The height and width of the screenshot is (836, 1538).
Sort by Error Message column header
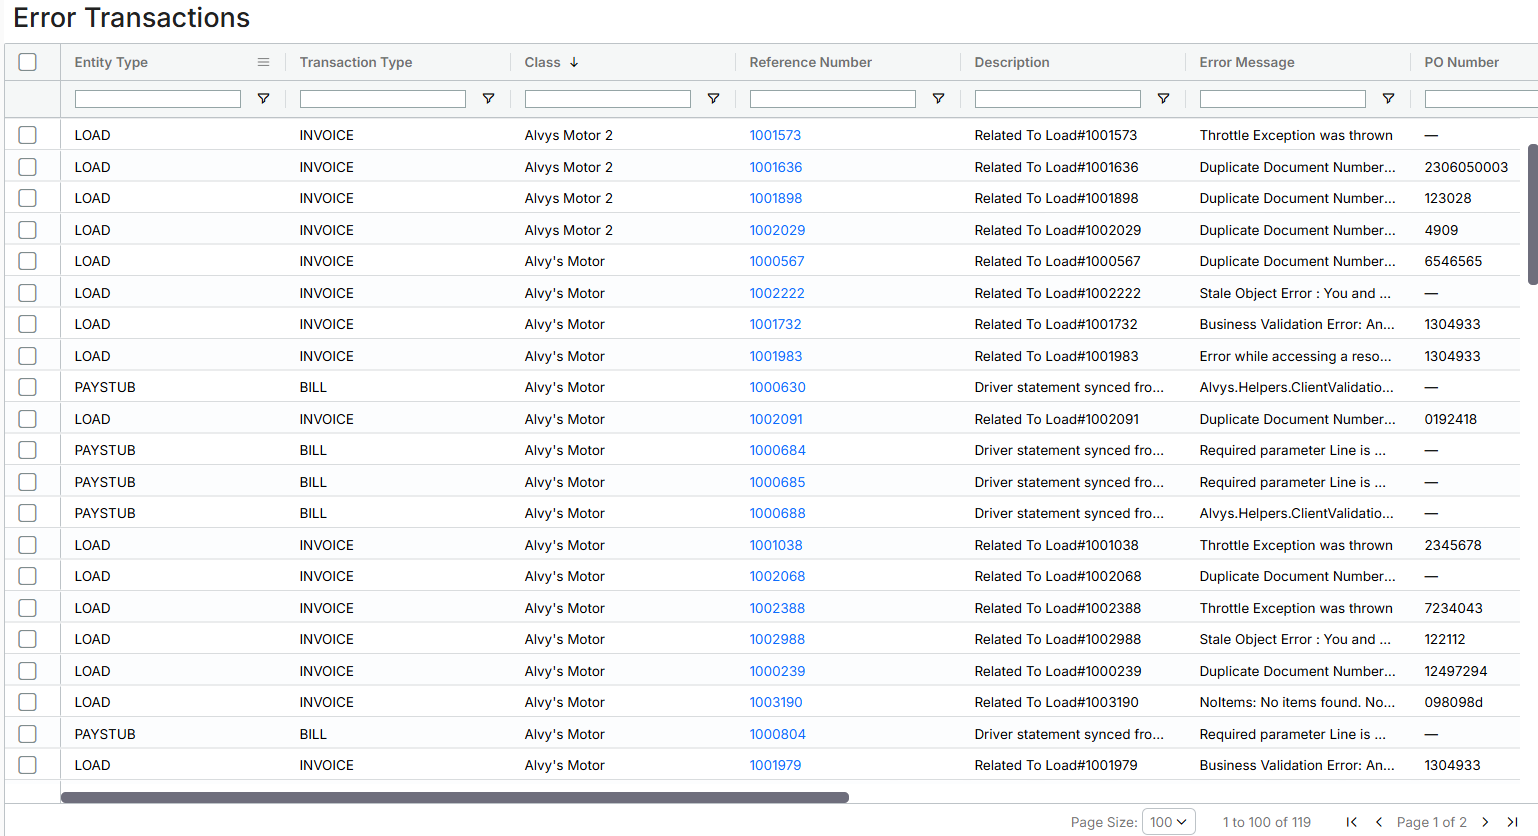(1247, 62)
